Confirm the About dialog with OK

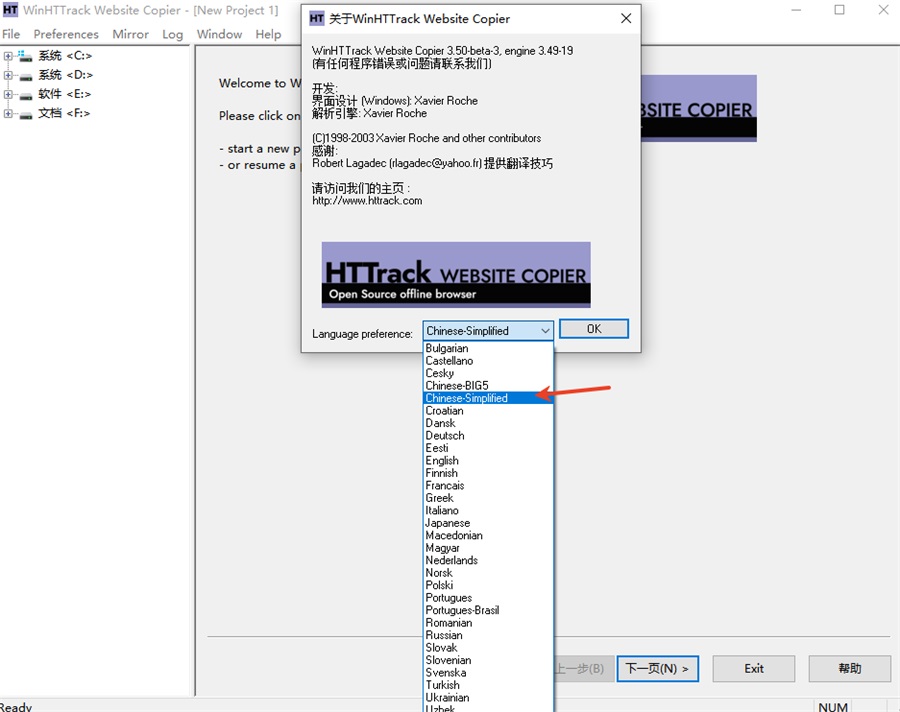[x=594, y=329]
